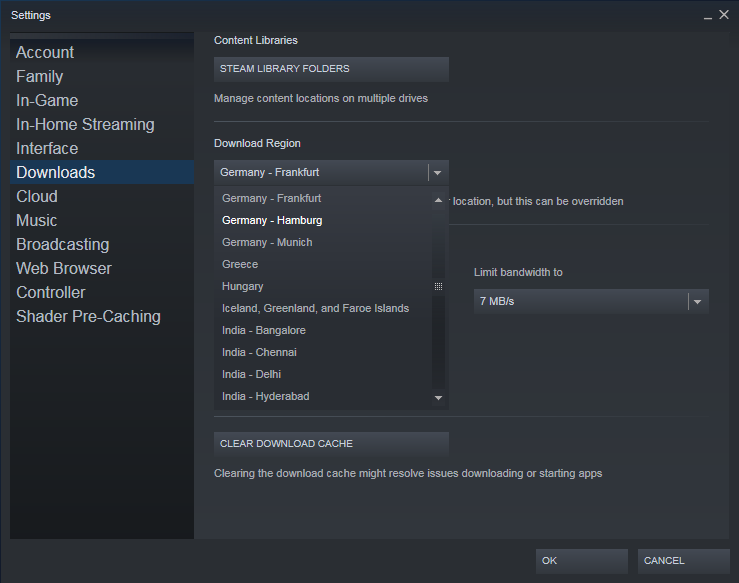This screenshot has width=739, height=583.
Task: Open Web Browser settings
Action: click(102, 268)
